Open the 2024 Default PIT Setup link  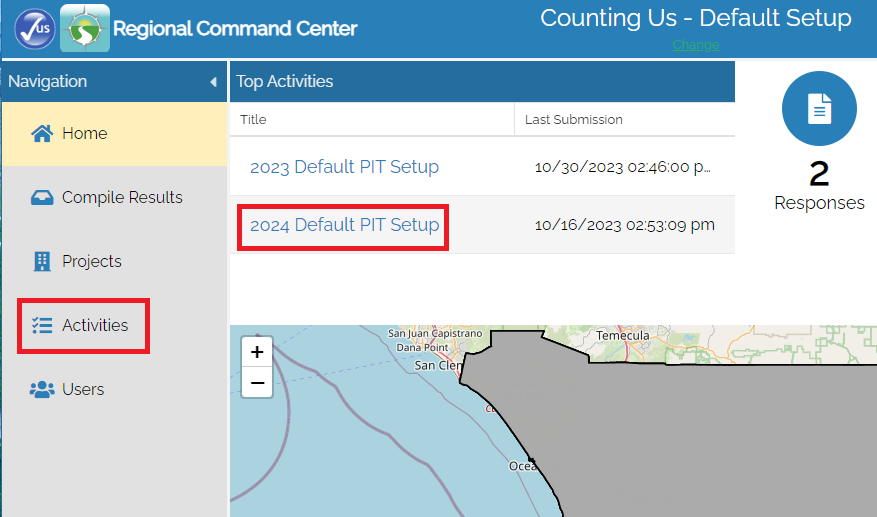[344, 225]
